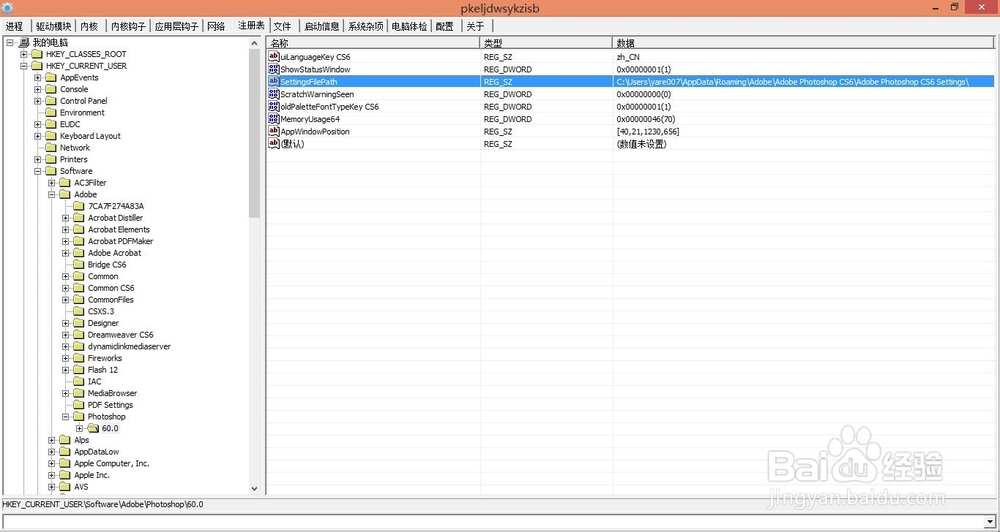
Task: Sort by the 数据 column header
Action: [x=804, y=43]
